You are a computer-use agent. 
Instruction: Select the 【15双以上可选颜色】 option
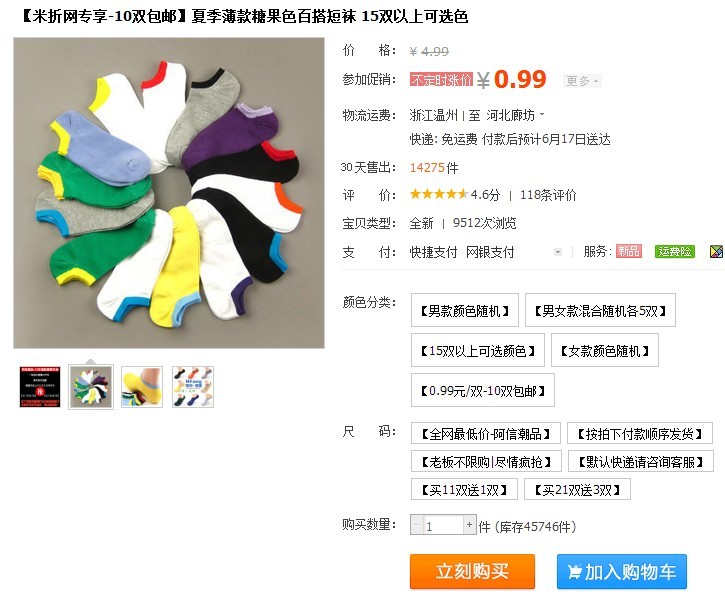tap(478, 351)
